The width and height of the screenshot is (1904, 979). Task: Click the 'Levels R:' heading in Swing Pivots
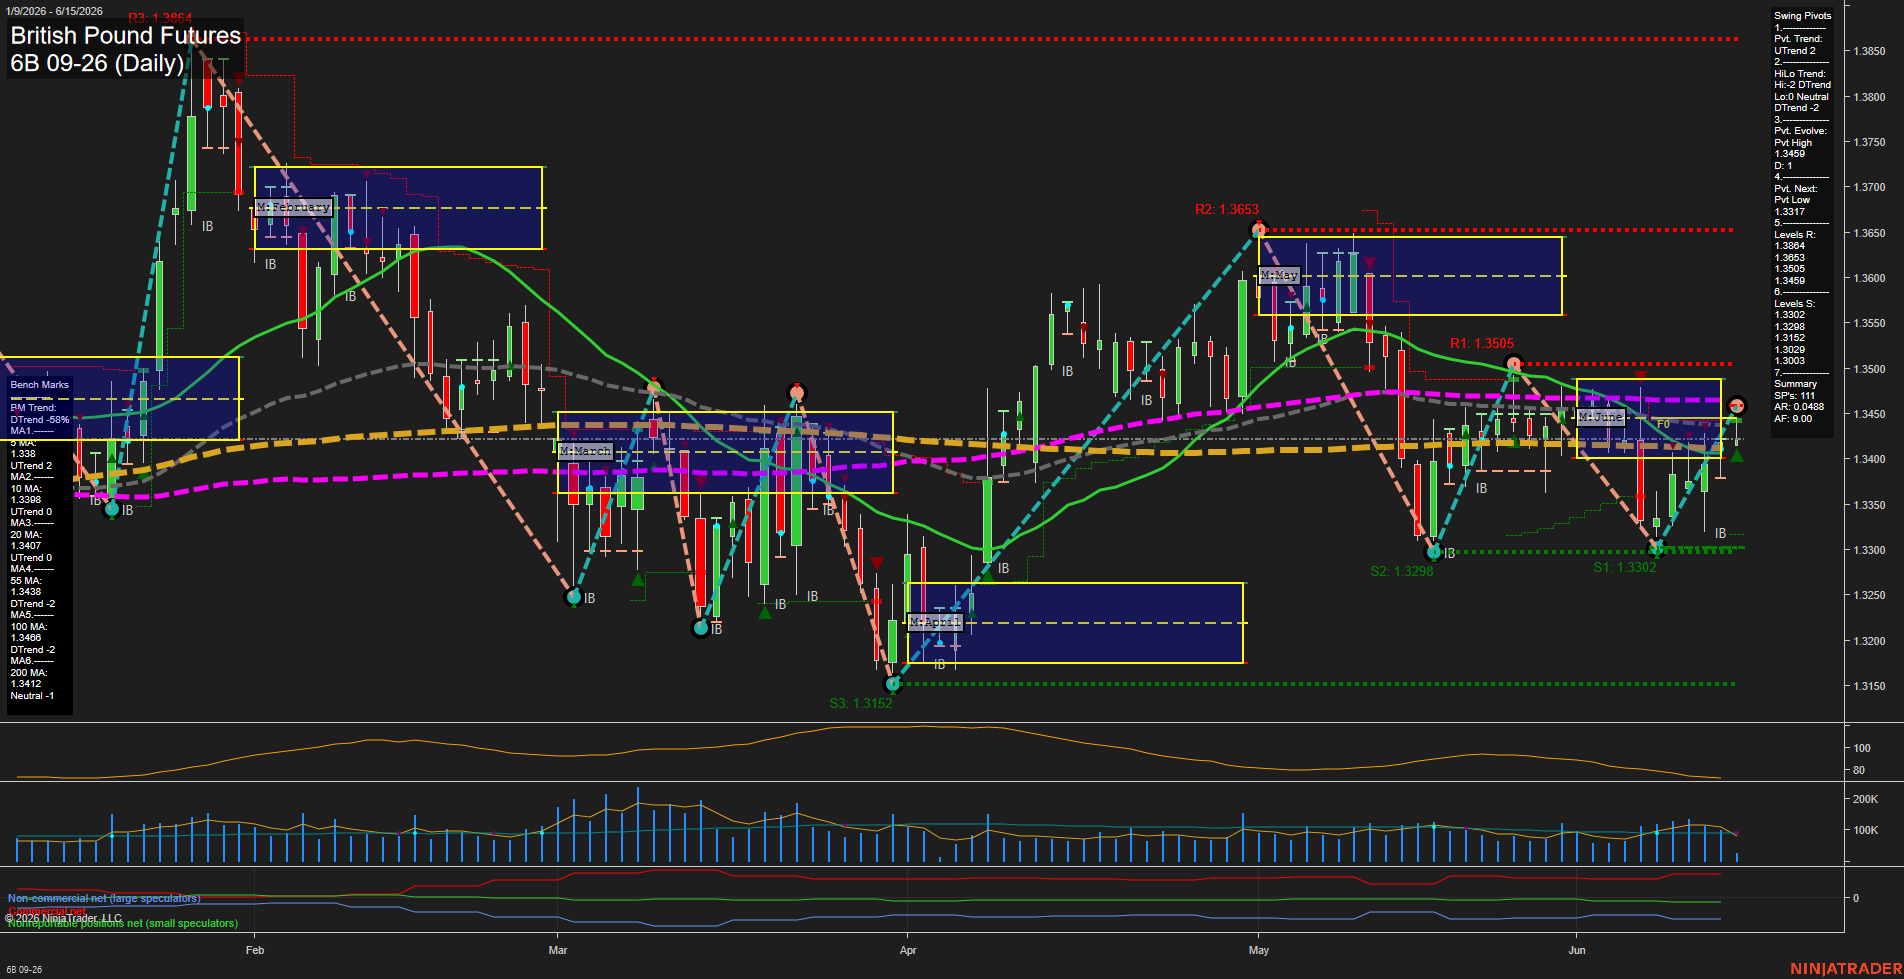(1795, 235)
